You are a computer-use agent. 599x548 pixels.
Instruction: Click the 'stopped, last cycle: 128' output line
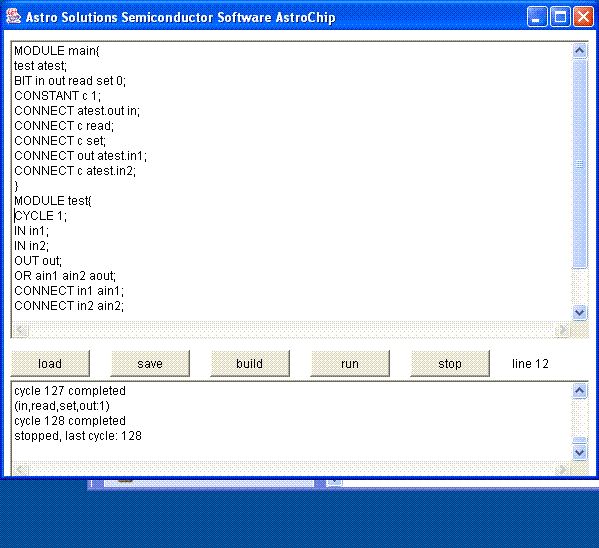point(78,436)
